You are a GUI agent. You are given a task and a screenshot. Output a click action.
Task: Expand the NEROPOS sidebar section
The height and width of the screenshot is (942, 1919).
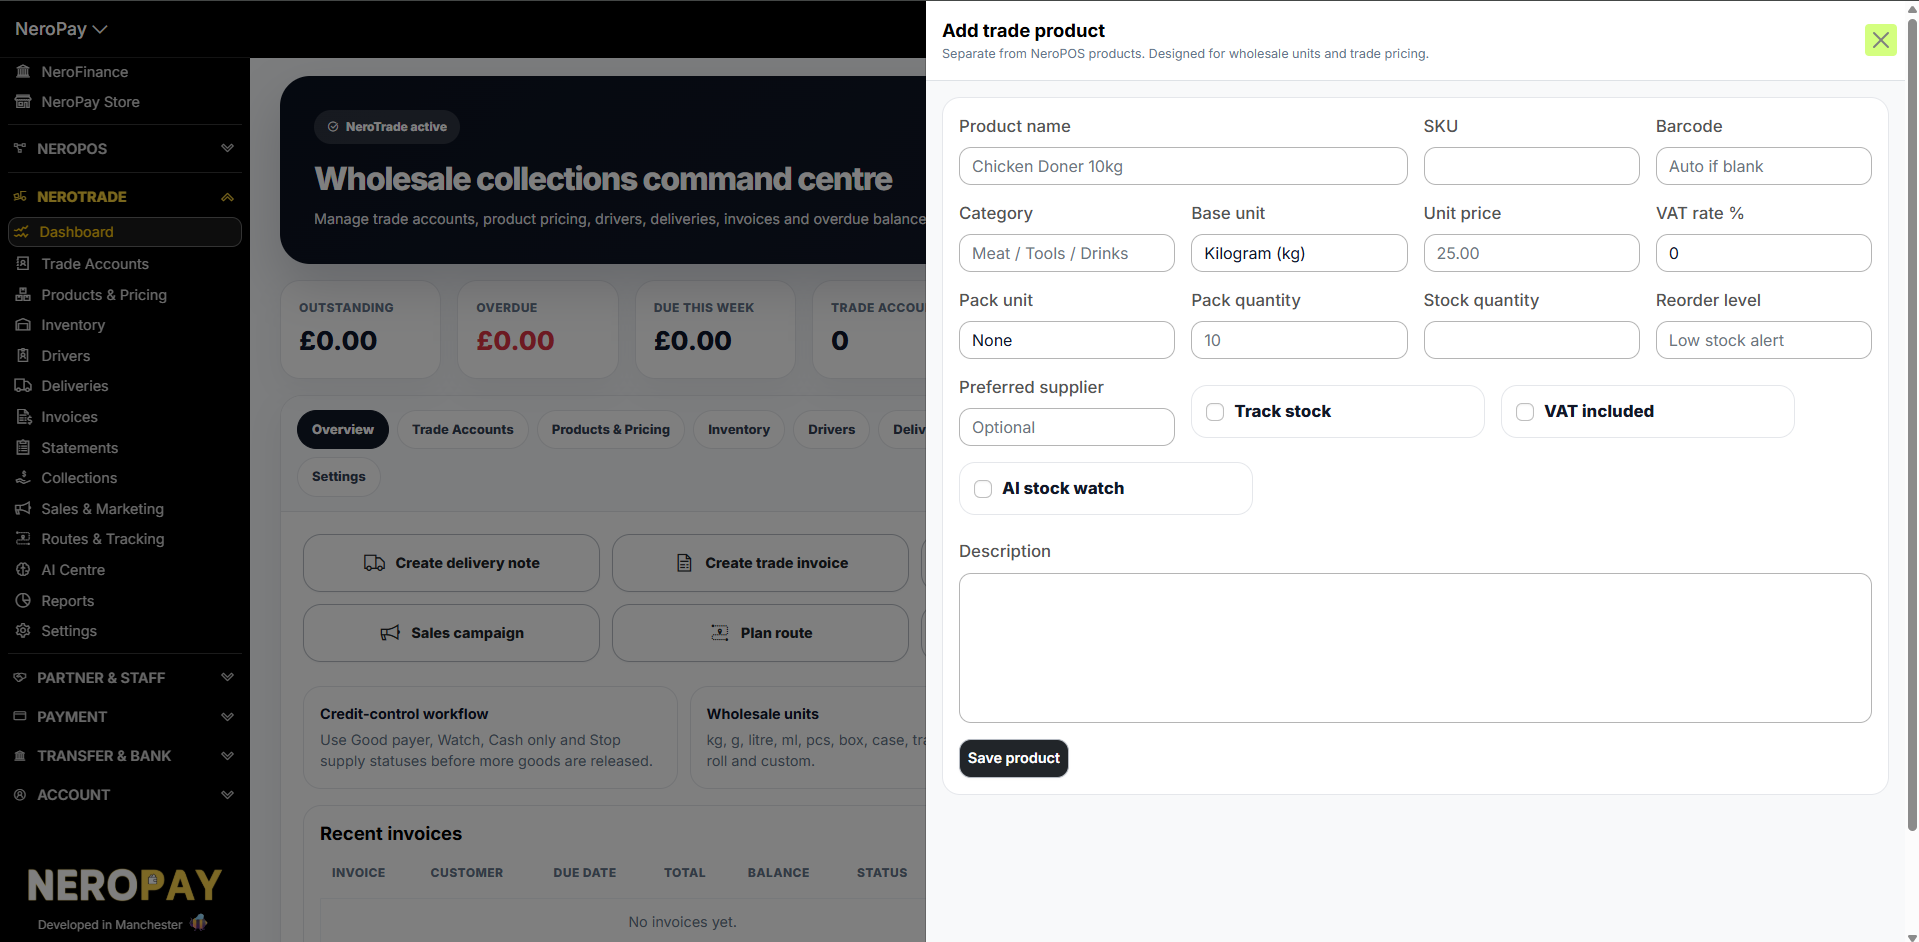point(125,148)
